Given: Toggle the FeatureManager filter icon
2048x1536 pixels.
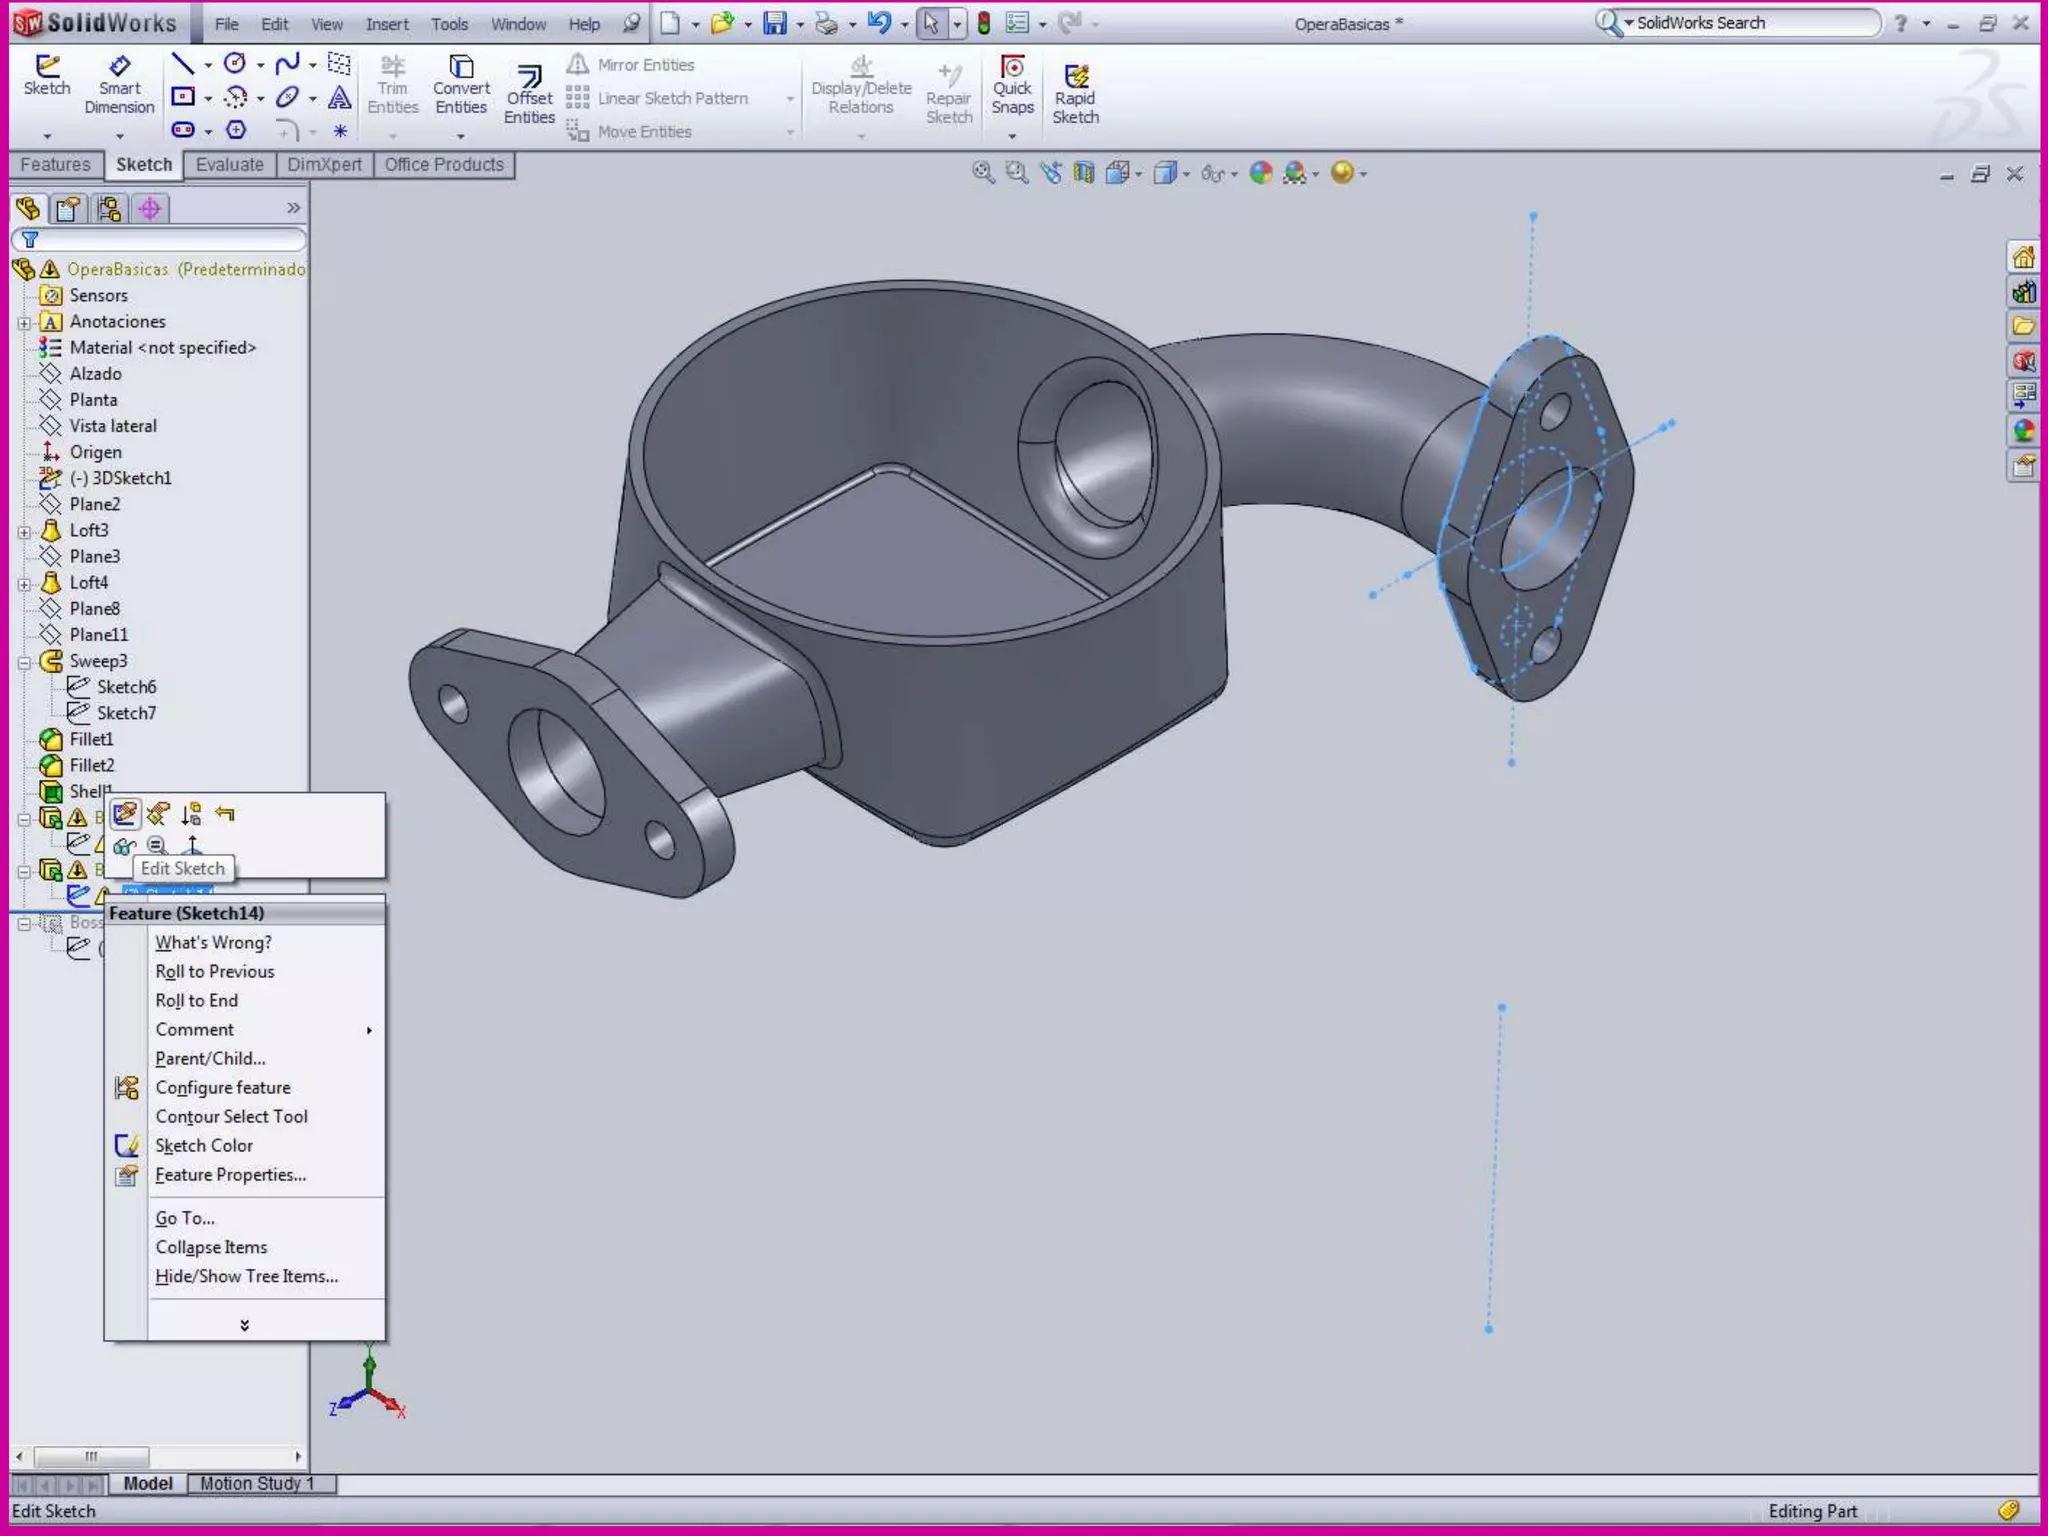Looking at the screenshot, I should coord(30,240).
